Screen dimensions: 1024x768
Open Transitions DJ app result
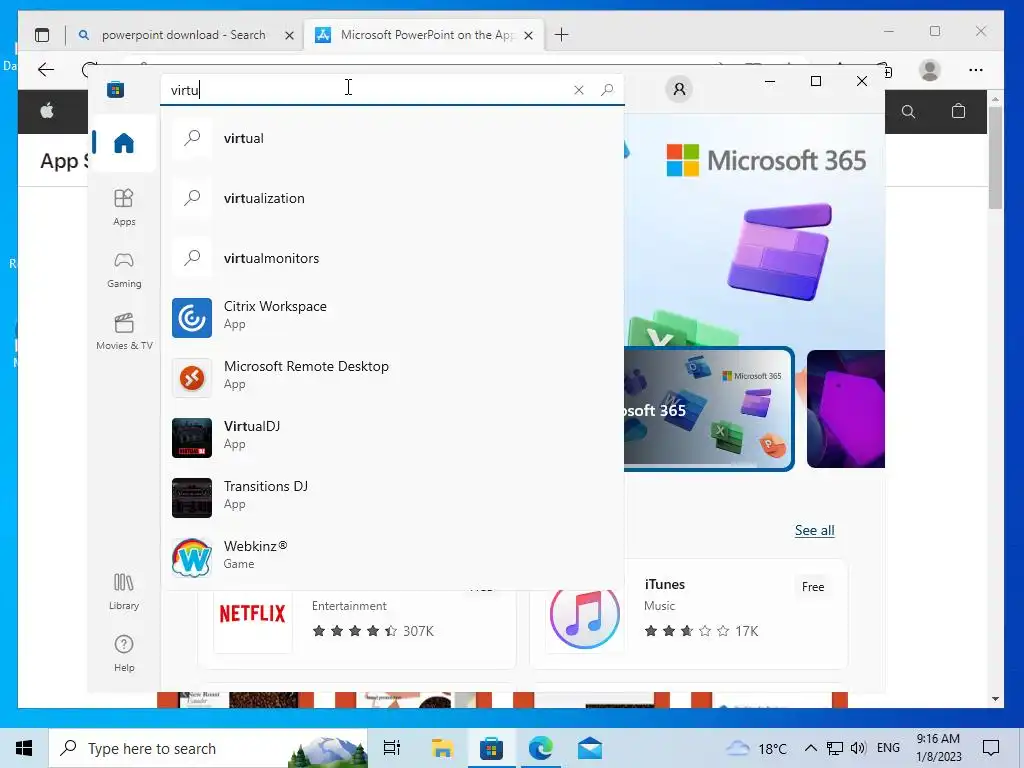(x=392, y=498)
